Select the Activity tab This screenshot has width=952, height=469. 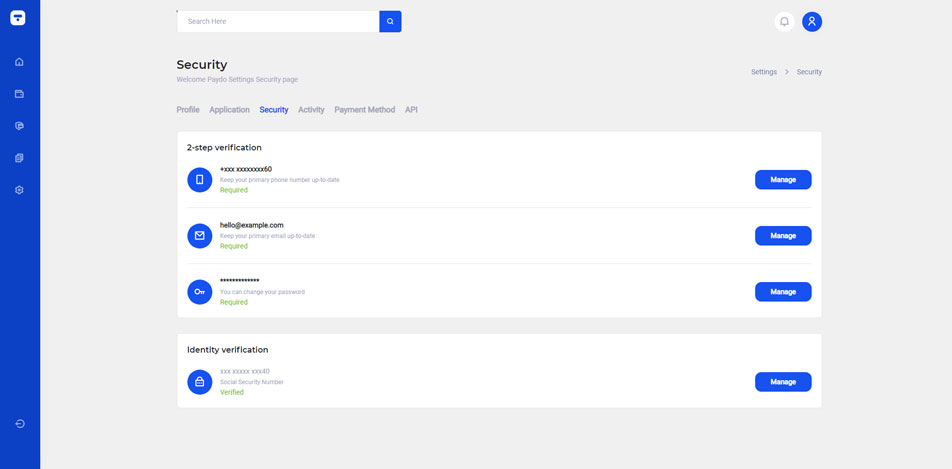tap(311, 110)
